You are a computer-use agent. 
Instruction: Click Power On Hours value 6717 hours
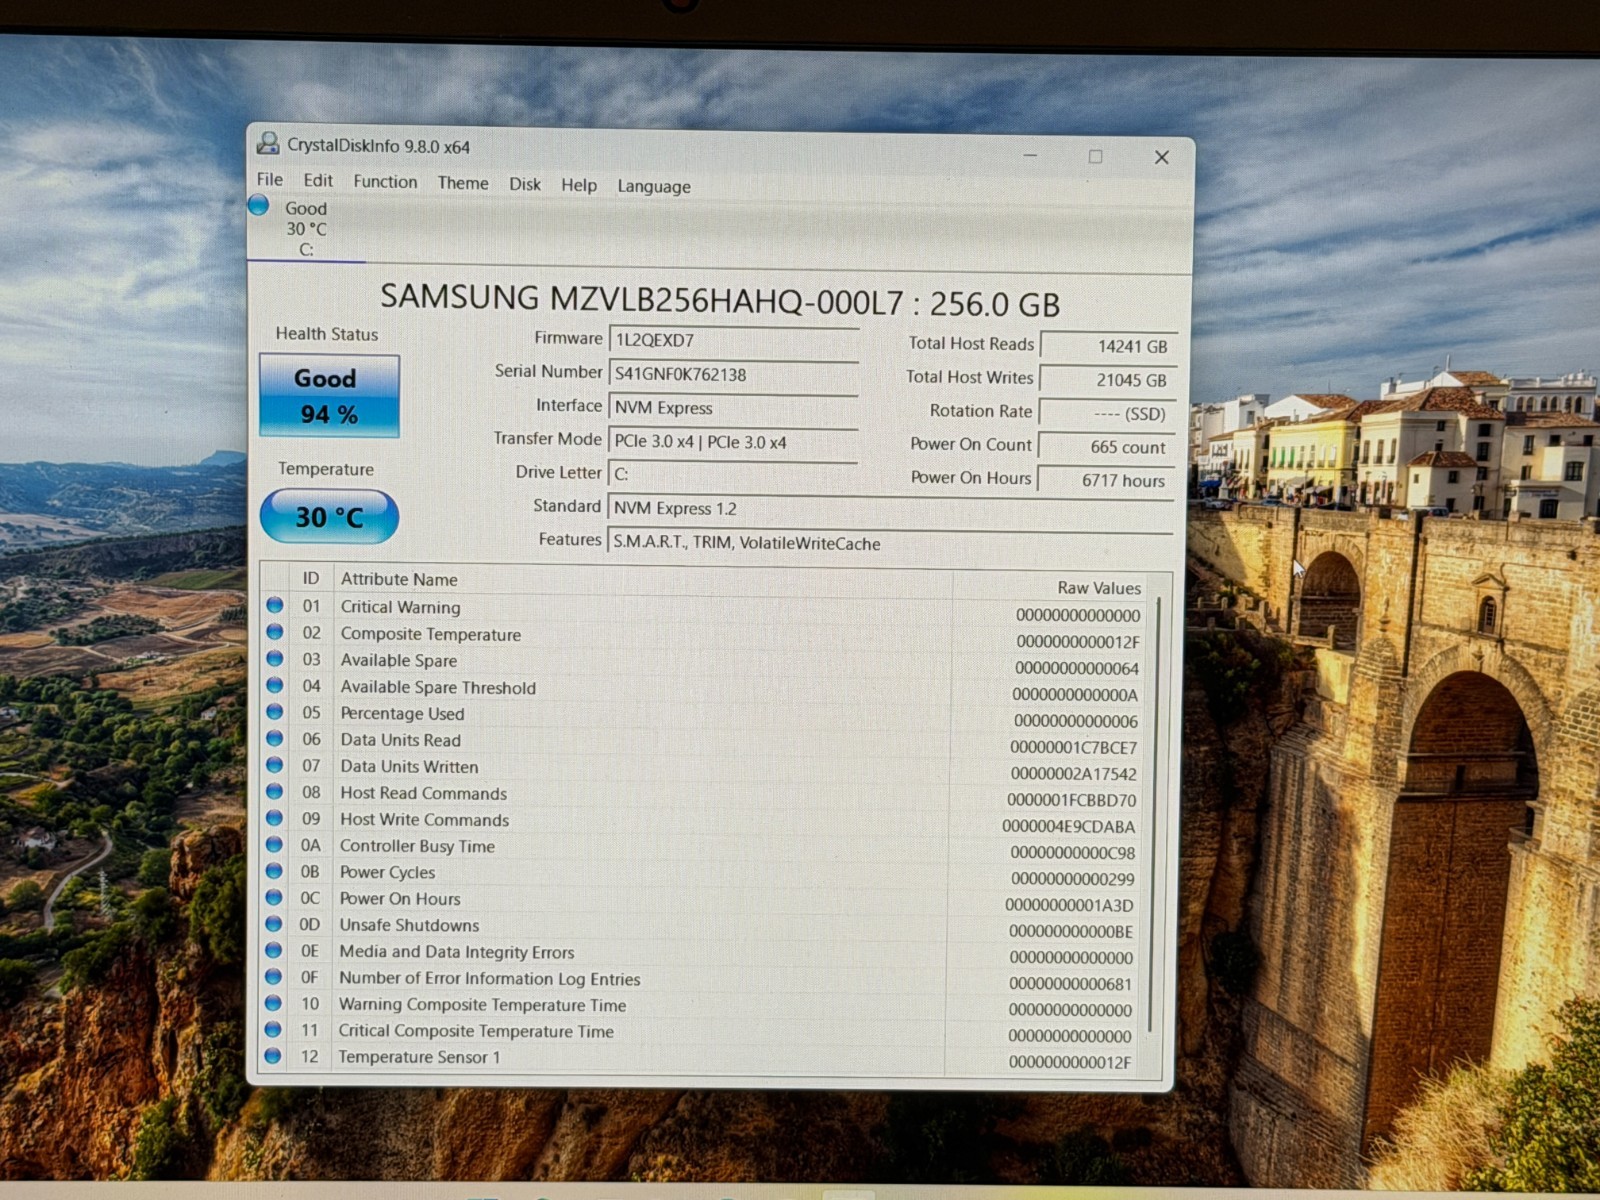[1106, 480]
